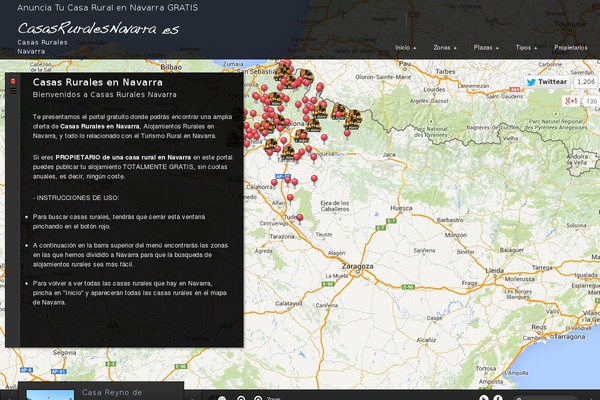Click the Bilbao label on the map

tap(171, 67)
